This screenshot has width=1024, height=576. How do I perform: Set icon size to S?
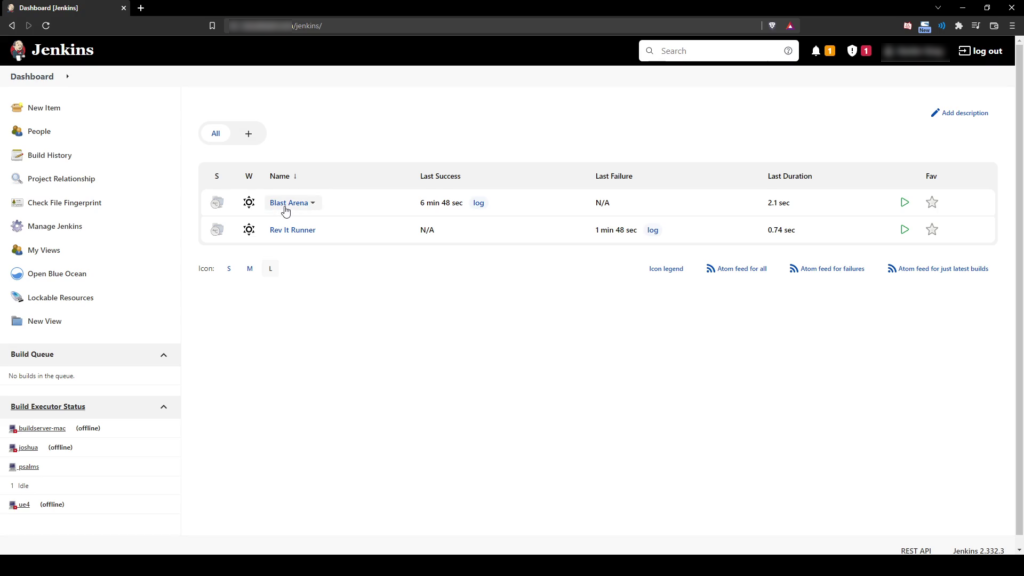point(229,268)
